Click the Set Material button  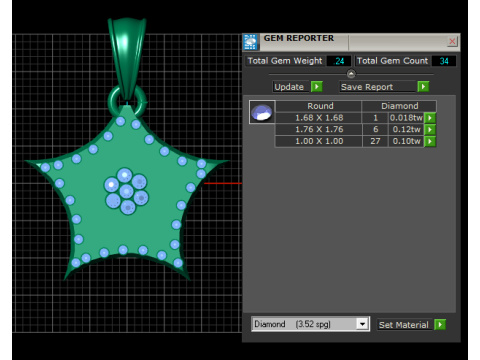pyautogui.click(x=405, y=325)
